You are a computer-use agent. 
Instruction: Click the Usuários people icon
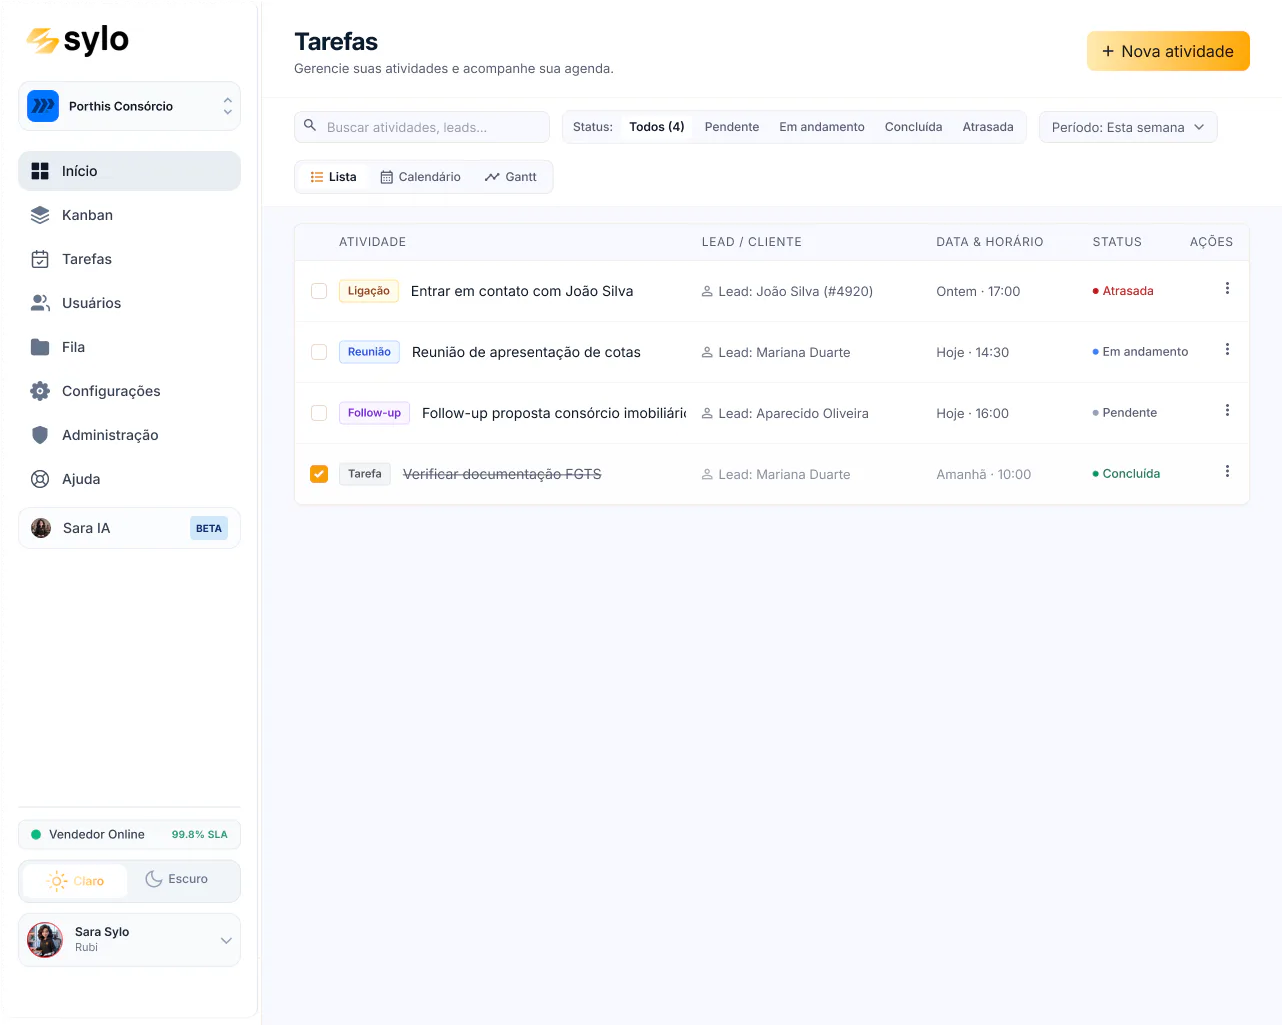click(40, 303)
